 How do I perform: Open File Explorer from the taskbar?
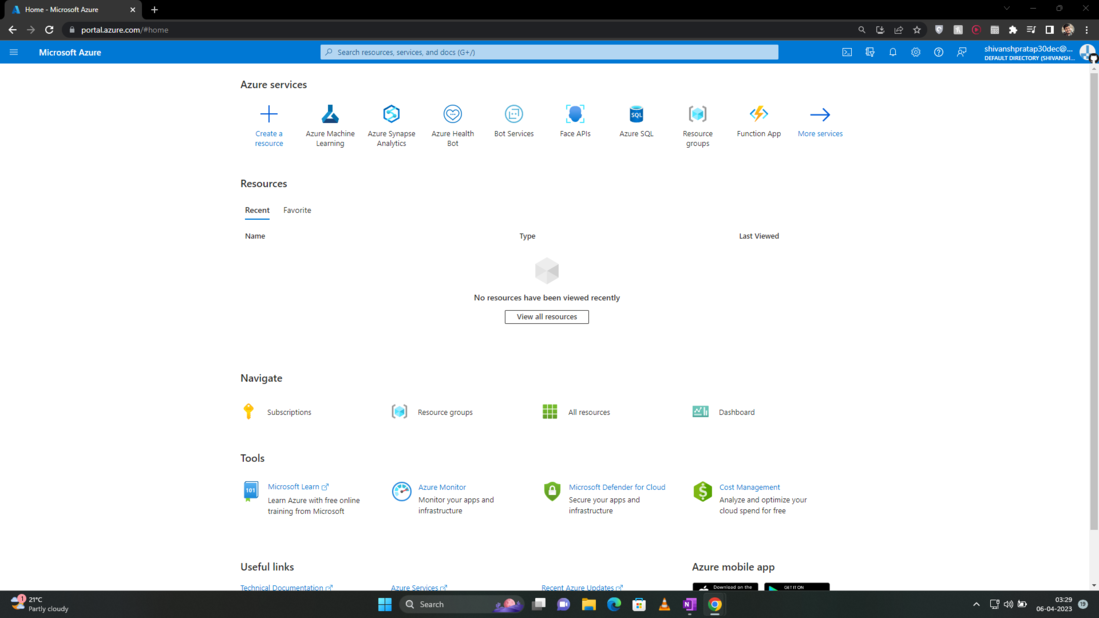[589, 604]
